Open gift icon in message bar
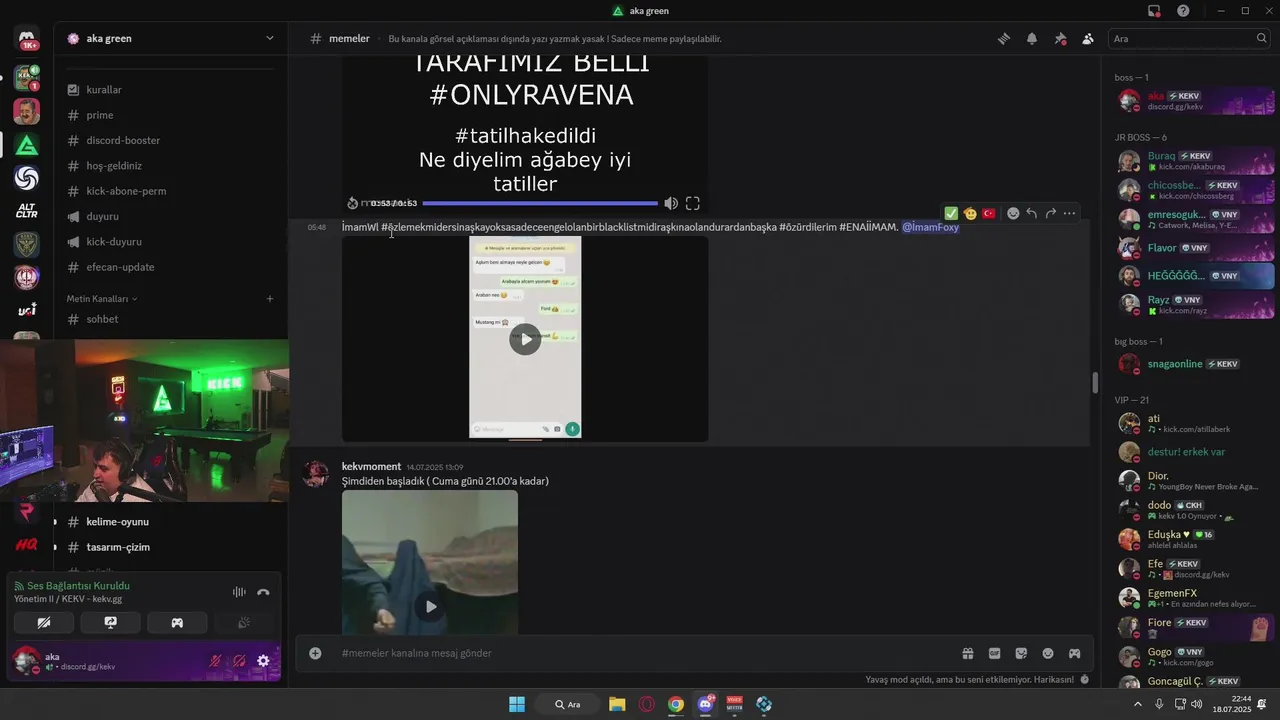 pos(968,653)
